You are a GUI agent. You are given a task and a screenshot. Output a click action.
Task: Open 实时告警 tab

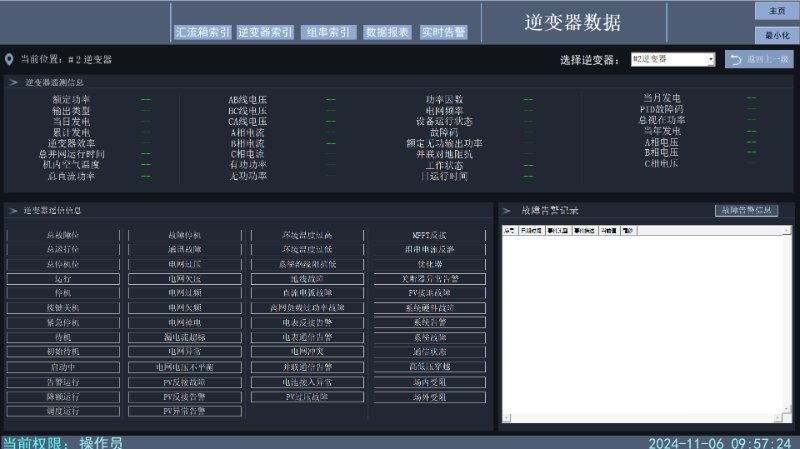[444, 32]
